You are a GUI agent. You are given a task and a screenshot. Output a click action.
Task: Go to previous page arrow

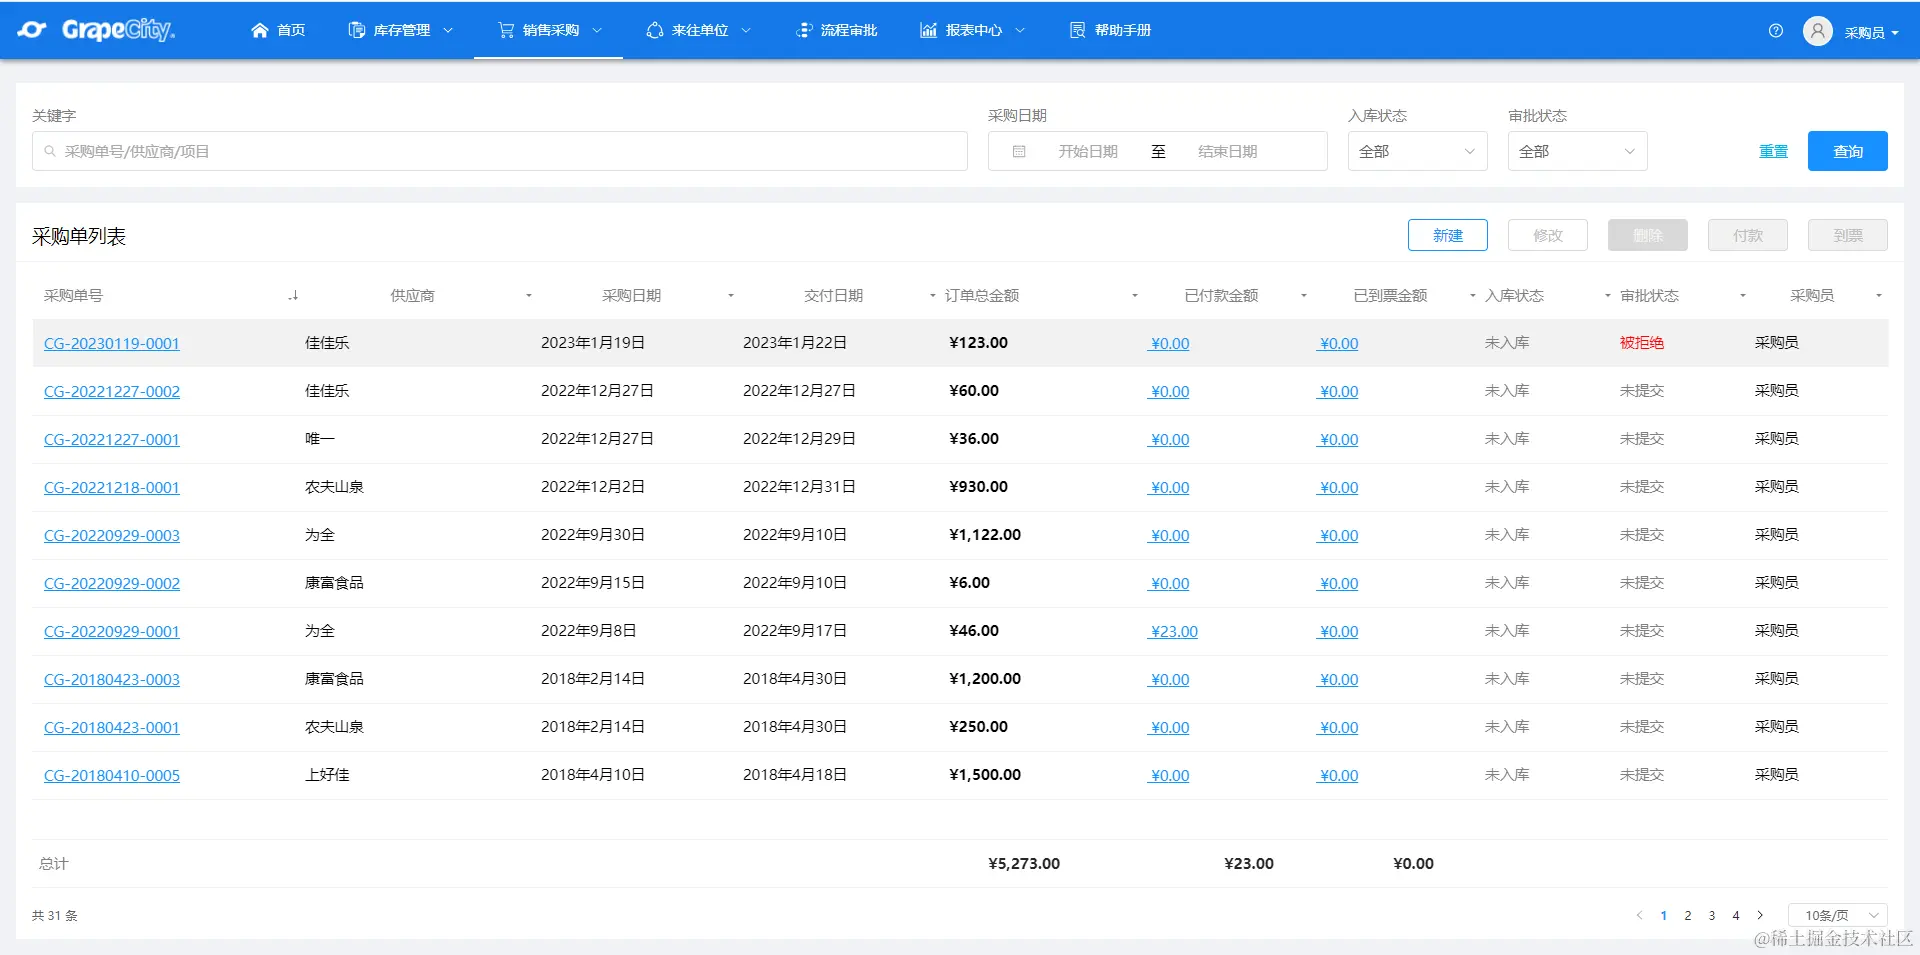(x=1639, y=915)
